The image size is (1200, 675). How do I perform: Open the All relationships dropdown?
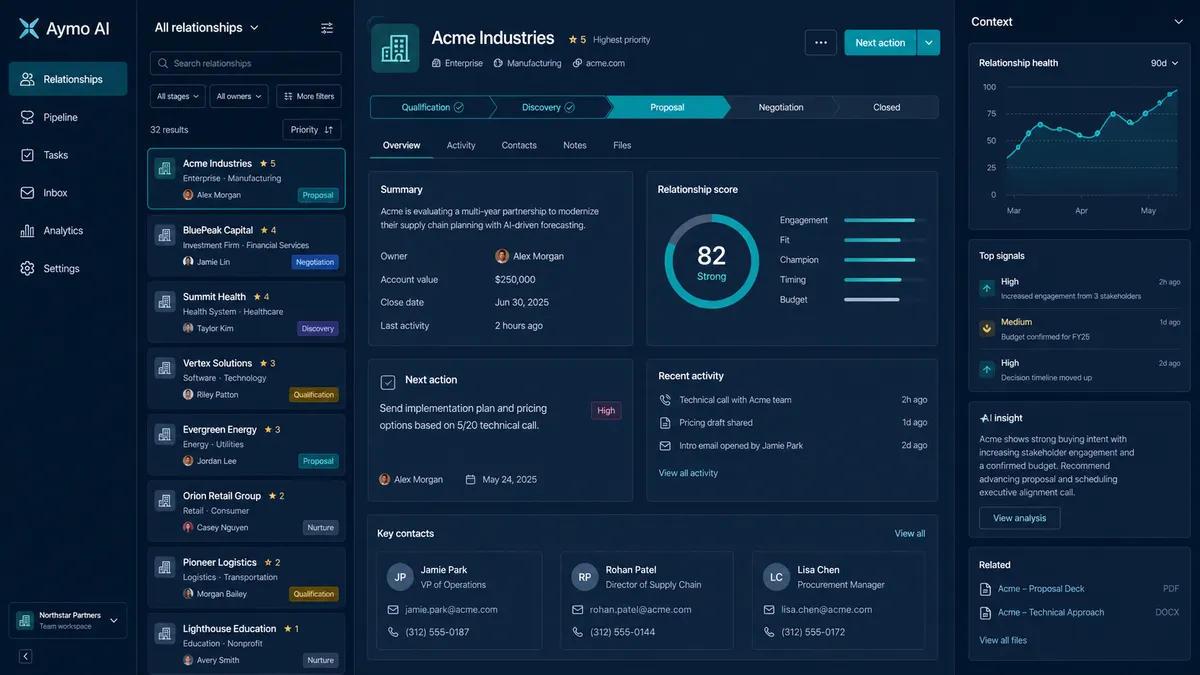click(206, 28)
